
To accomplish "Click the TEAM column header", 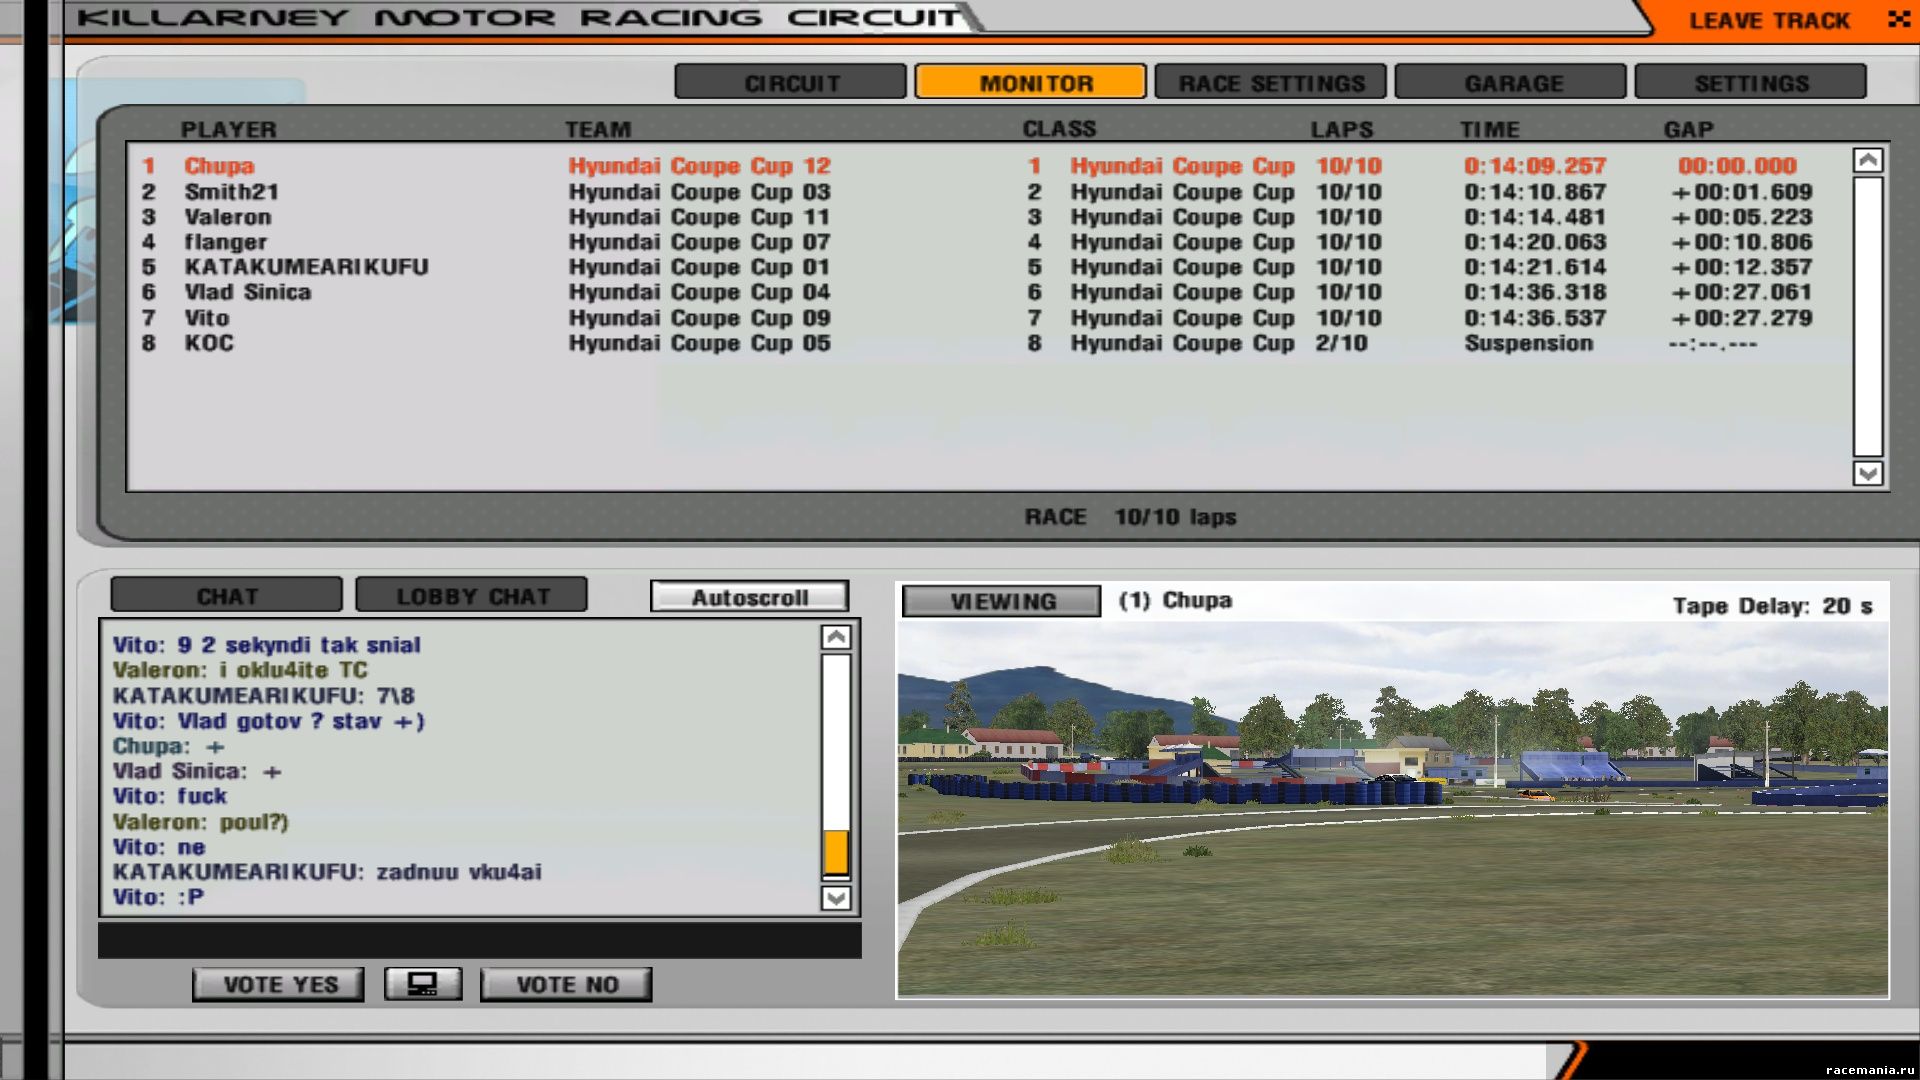I will 598,129.
